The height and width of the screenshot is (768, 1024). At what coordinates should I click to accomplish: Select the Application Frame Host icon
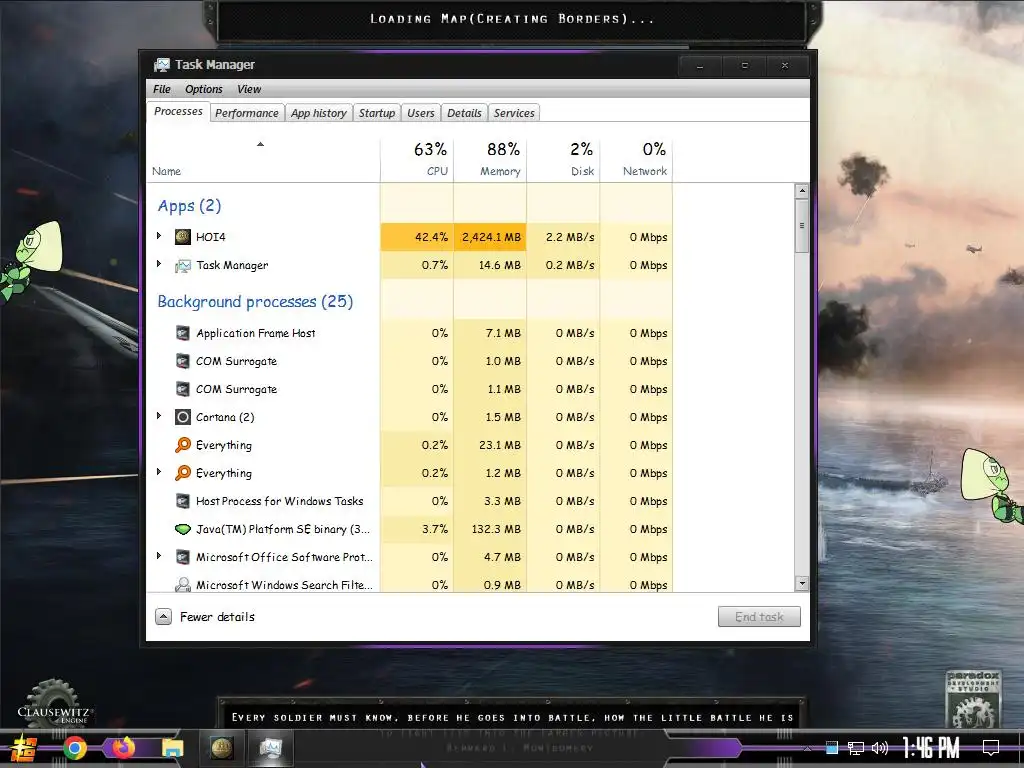pyautogui.click(x=183, y=333)
